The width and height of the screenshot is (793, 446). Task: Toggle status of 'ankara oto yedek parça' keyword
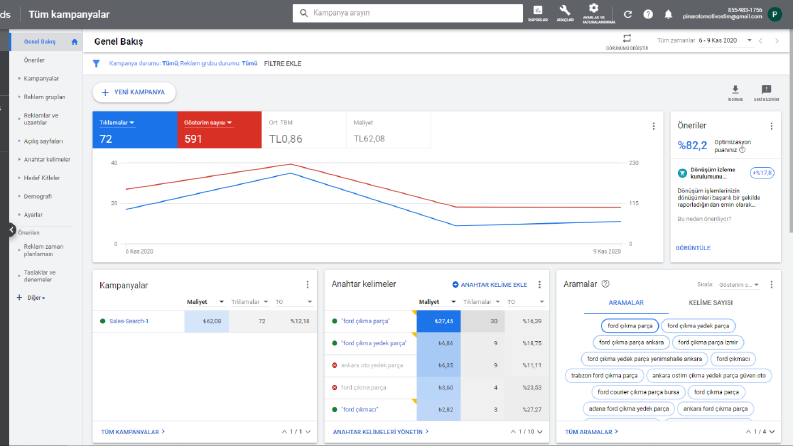pyautogui.click(x=334, y=365)
